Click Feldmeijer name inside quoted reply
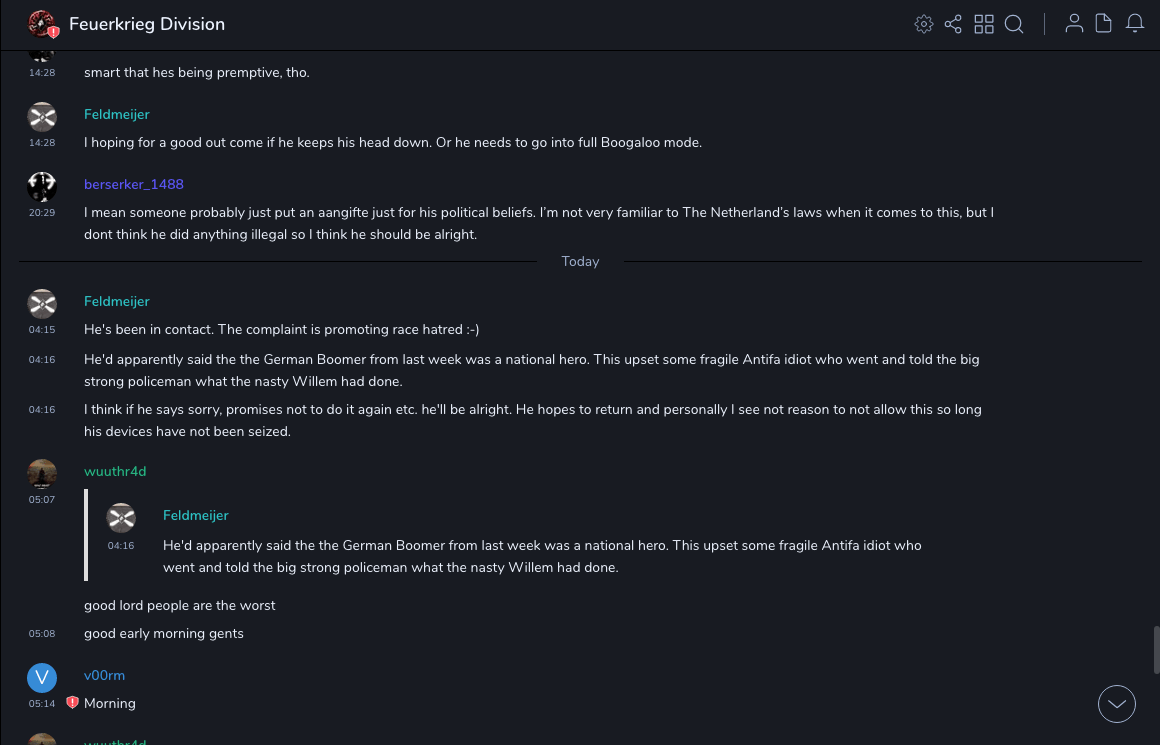 196,516
